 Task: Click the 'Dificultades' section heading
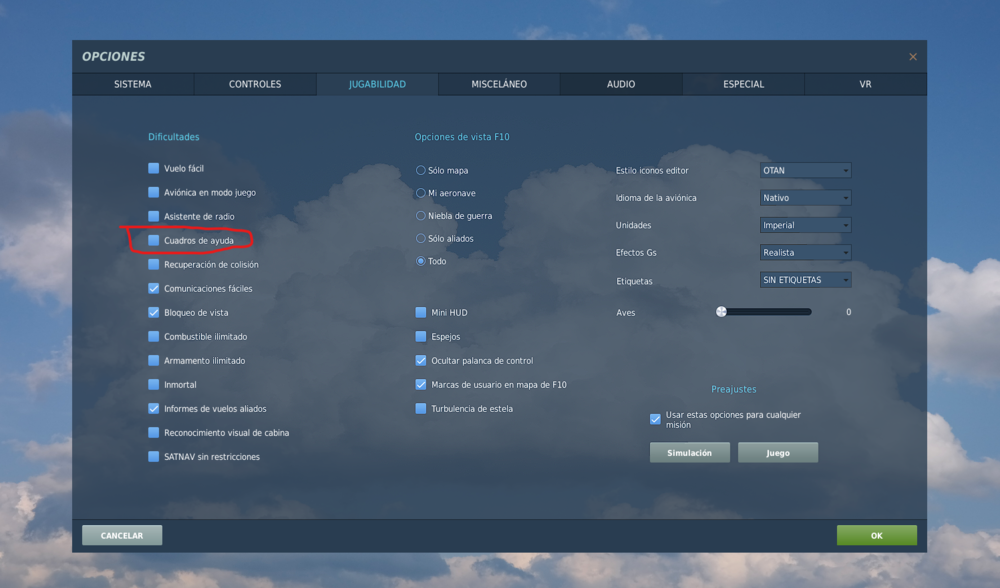(173, 137)
